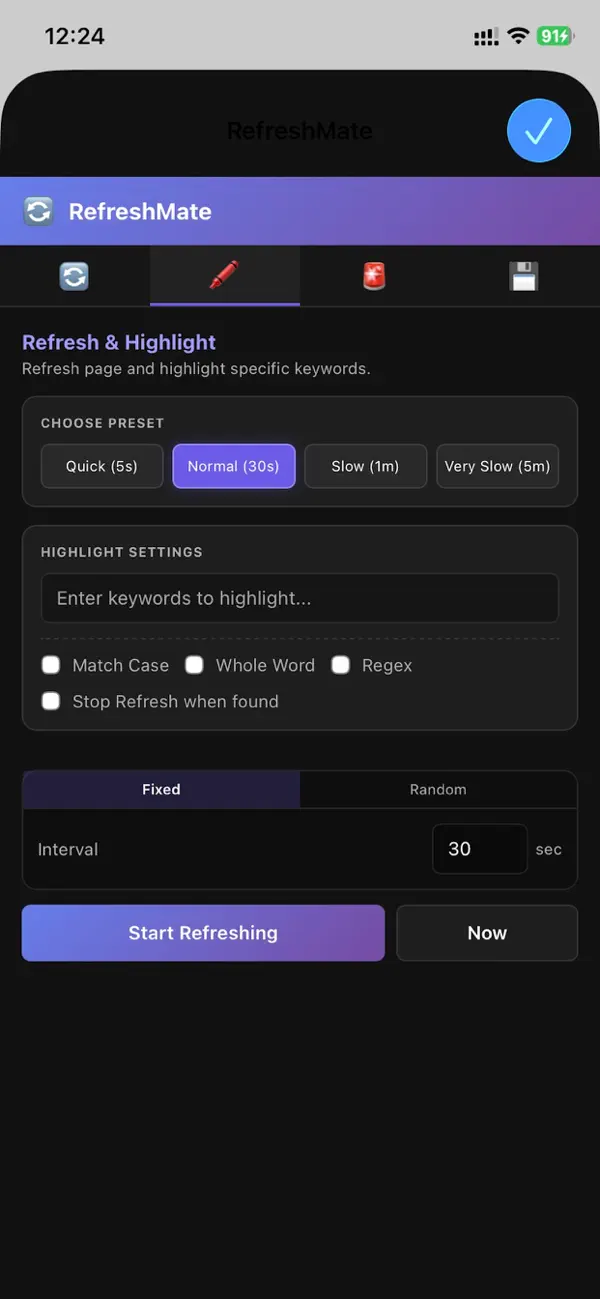Tap the Wi-Fi icon in the status bar
This screenshot has width=600, height=1299.
click(x=517, y=35)
